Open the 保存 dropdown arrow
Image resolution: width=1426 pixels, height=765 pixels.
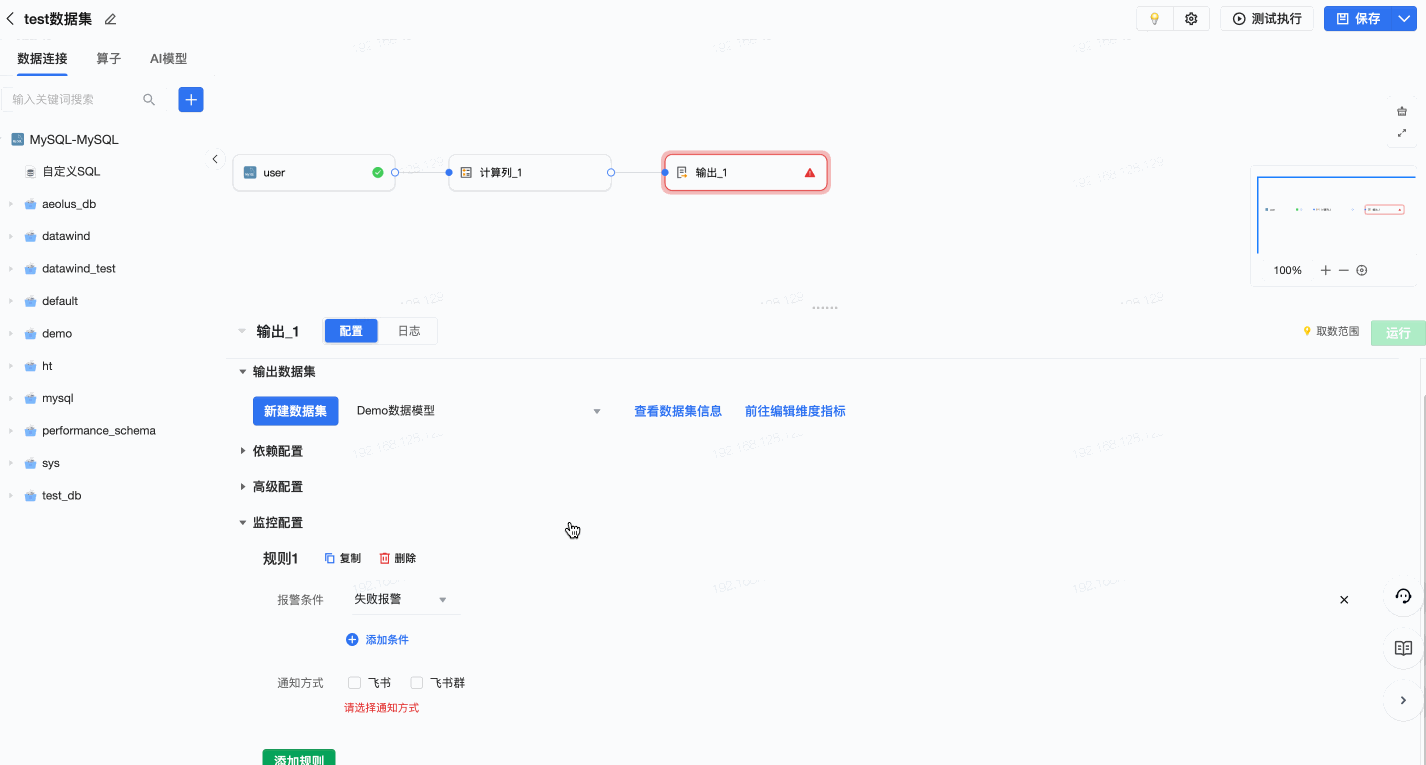[1404, 19]
